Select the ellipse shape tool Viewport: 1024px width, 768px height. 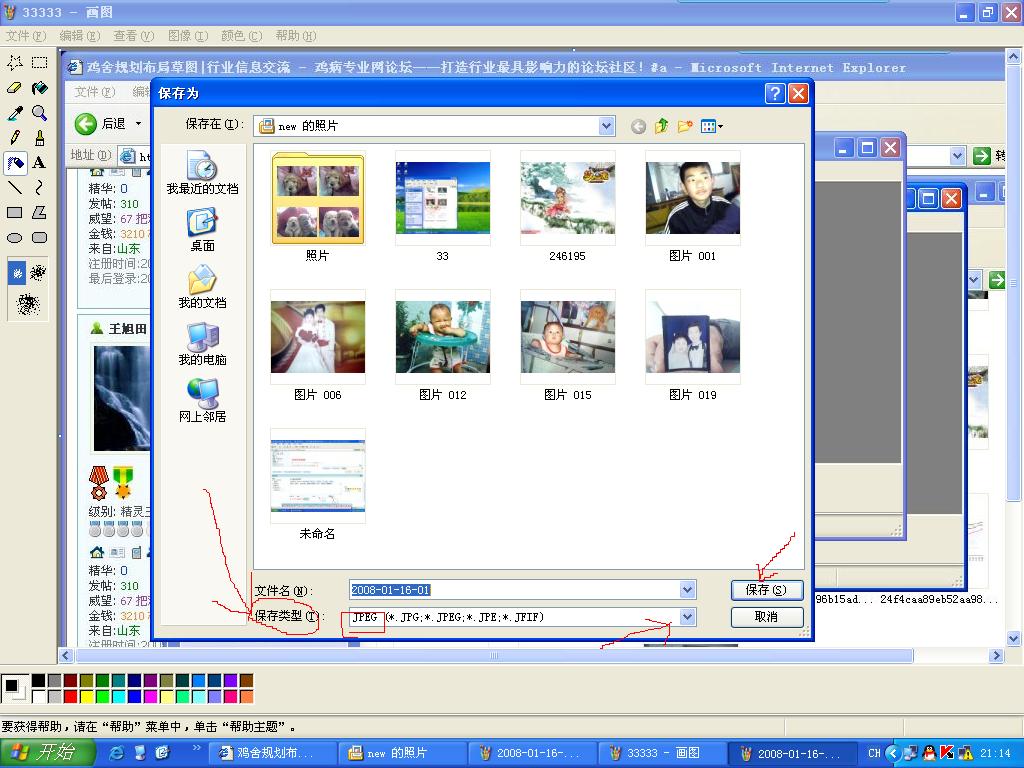pos(15,238)
